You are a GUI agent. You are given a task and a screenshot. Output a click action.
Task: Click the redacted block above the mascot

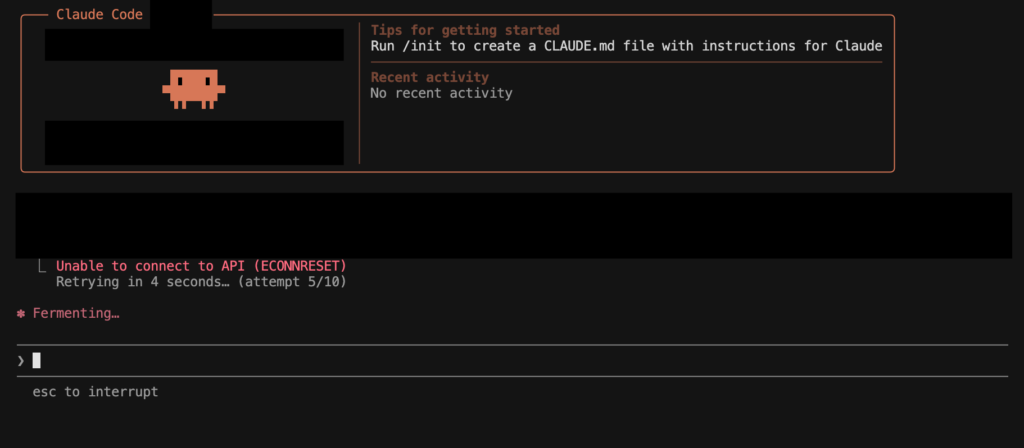click(x=194, y=44)
